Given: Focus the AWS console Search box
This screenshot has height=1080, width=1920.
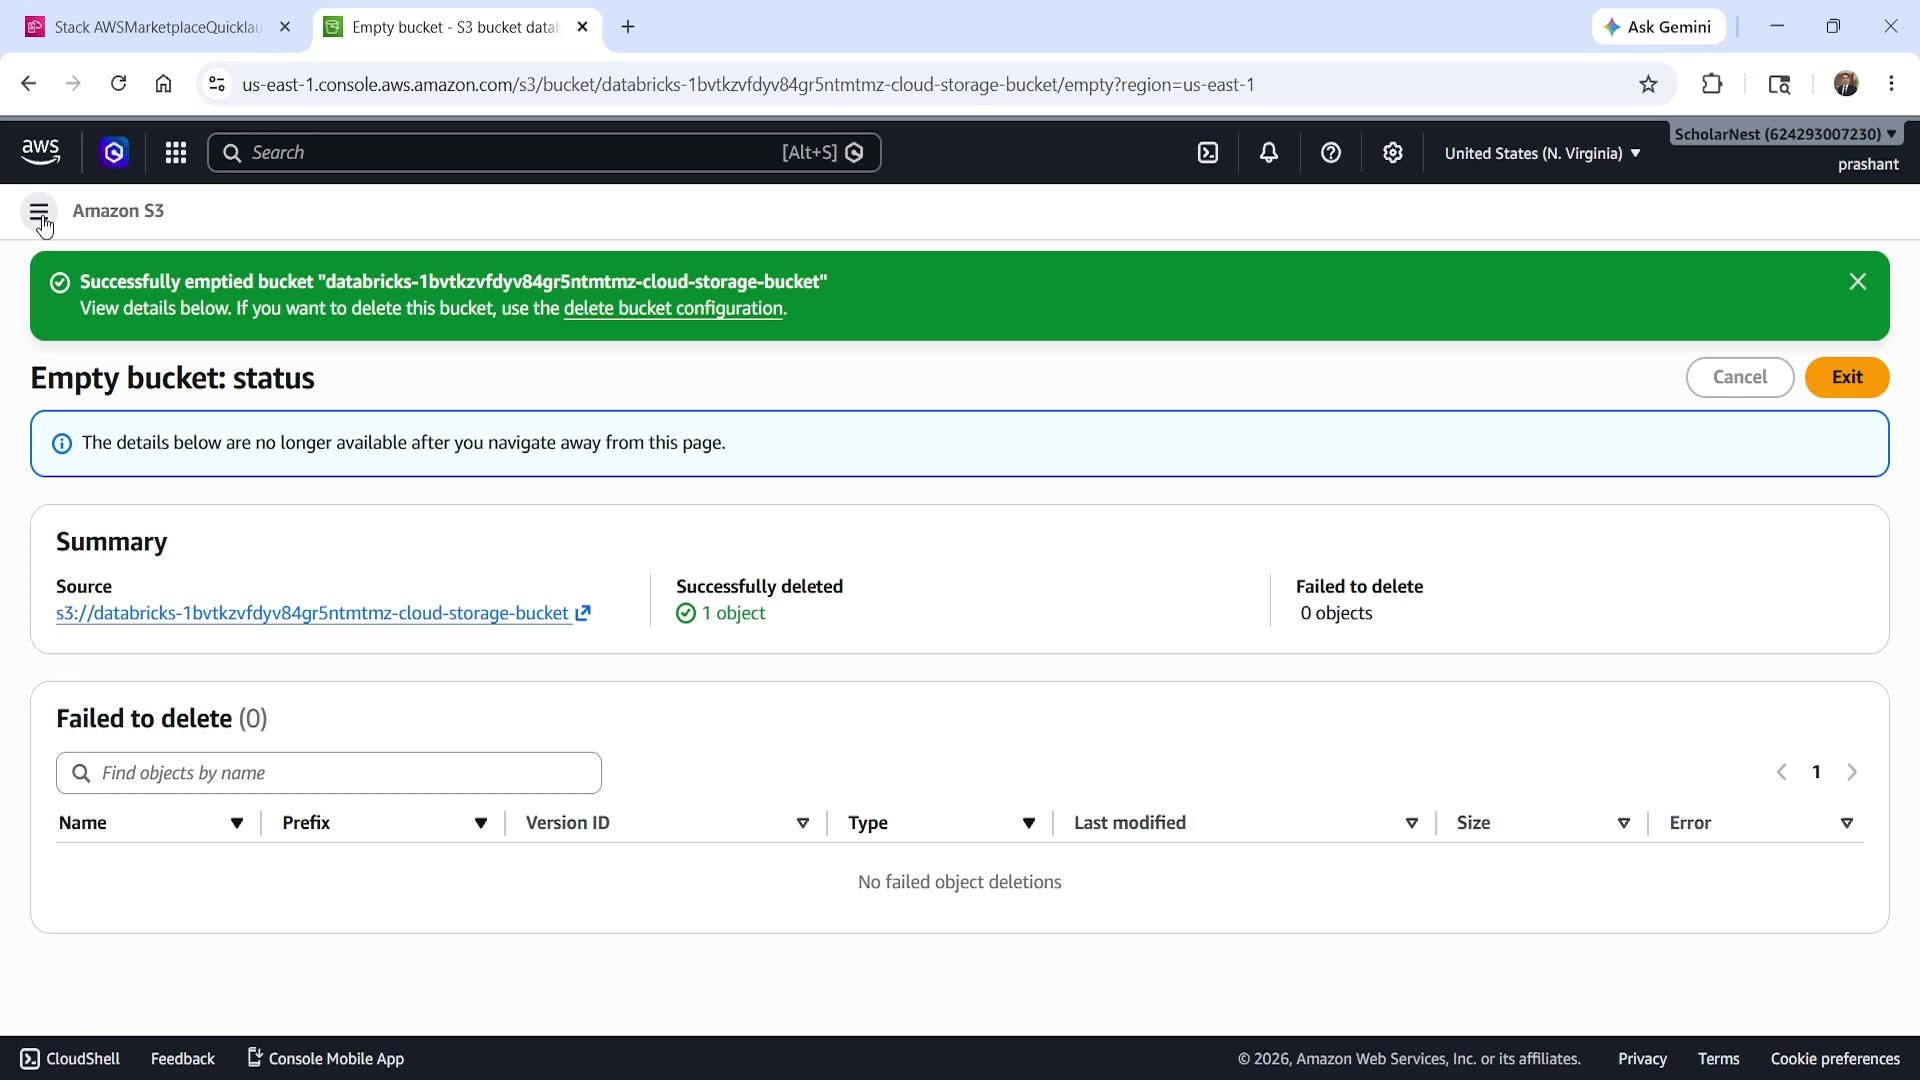Looking at the screenshot, I should click(544, 153).
